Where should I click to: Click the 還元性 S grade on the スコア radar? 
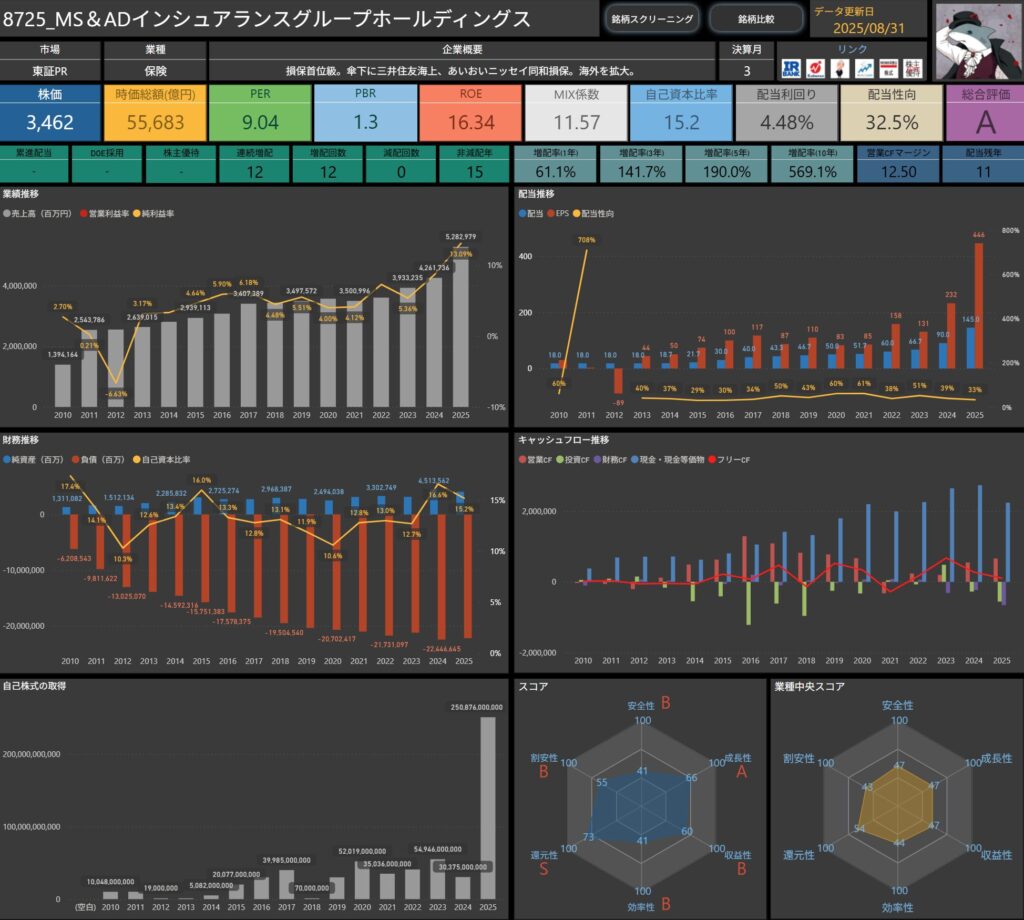pos(543,869)
